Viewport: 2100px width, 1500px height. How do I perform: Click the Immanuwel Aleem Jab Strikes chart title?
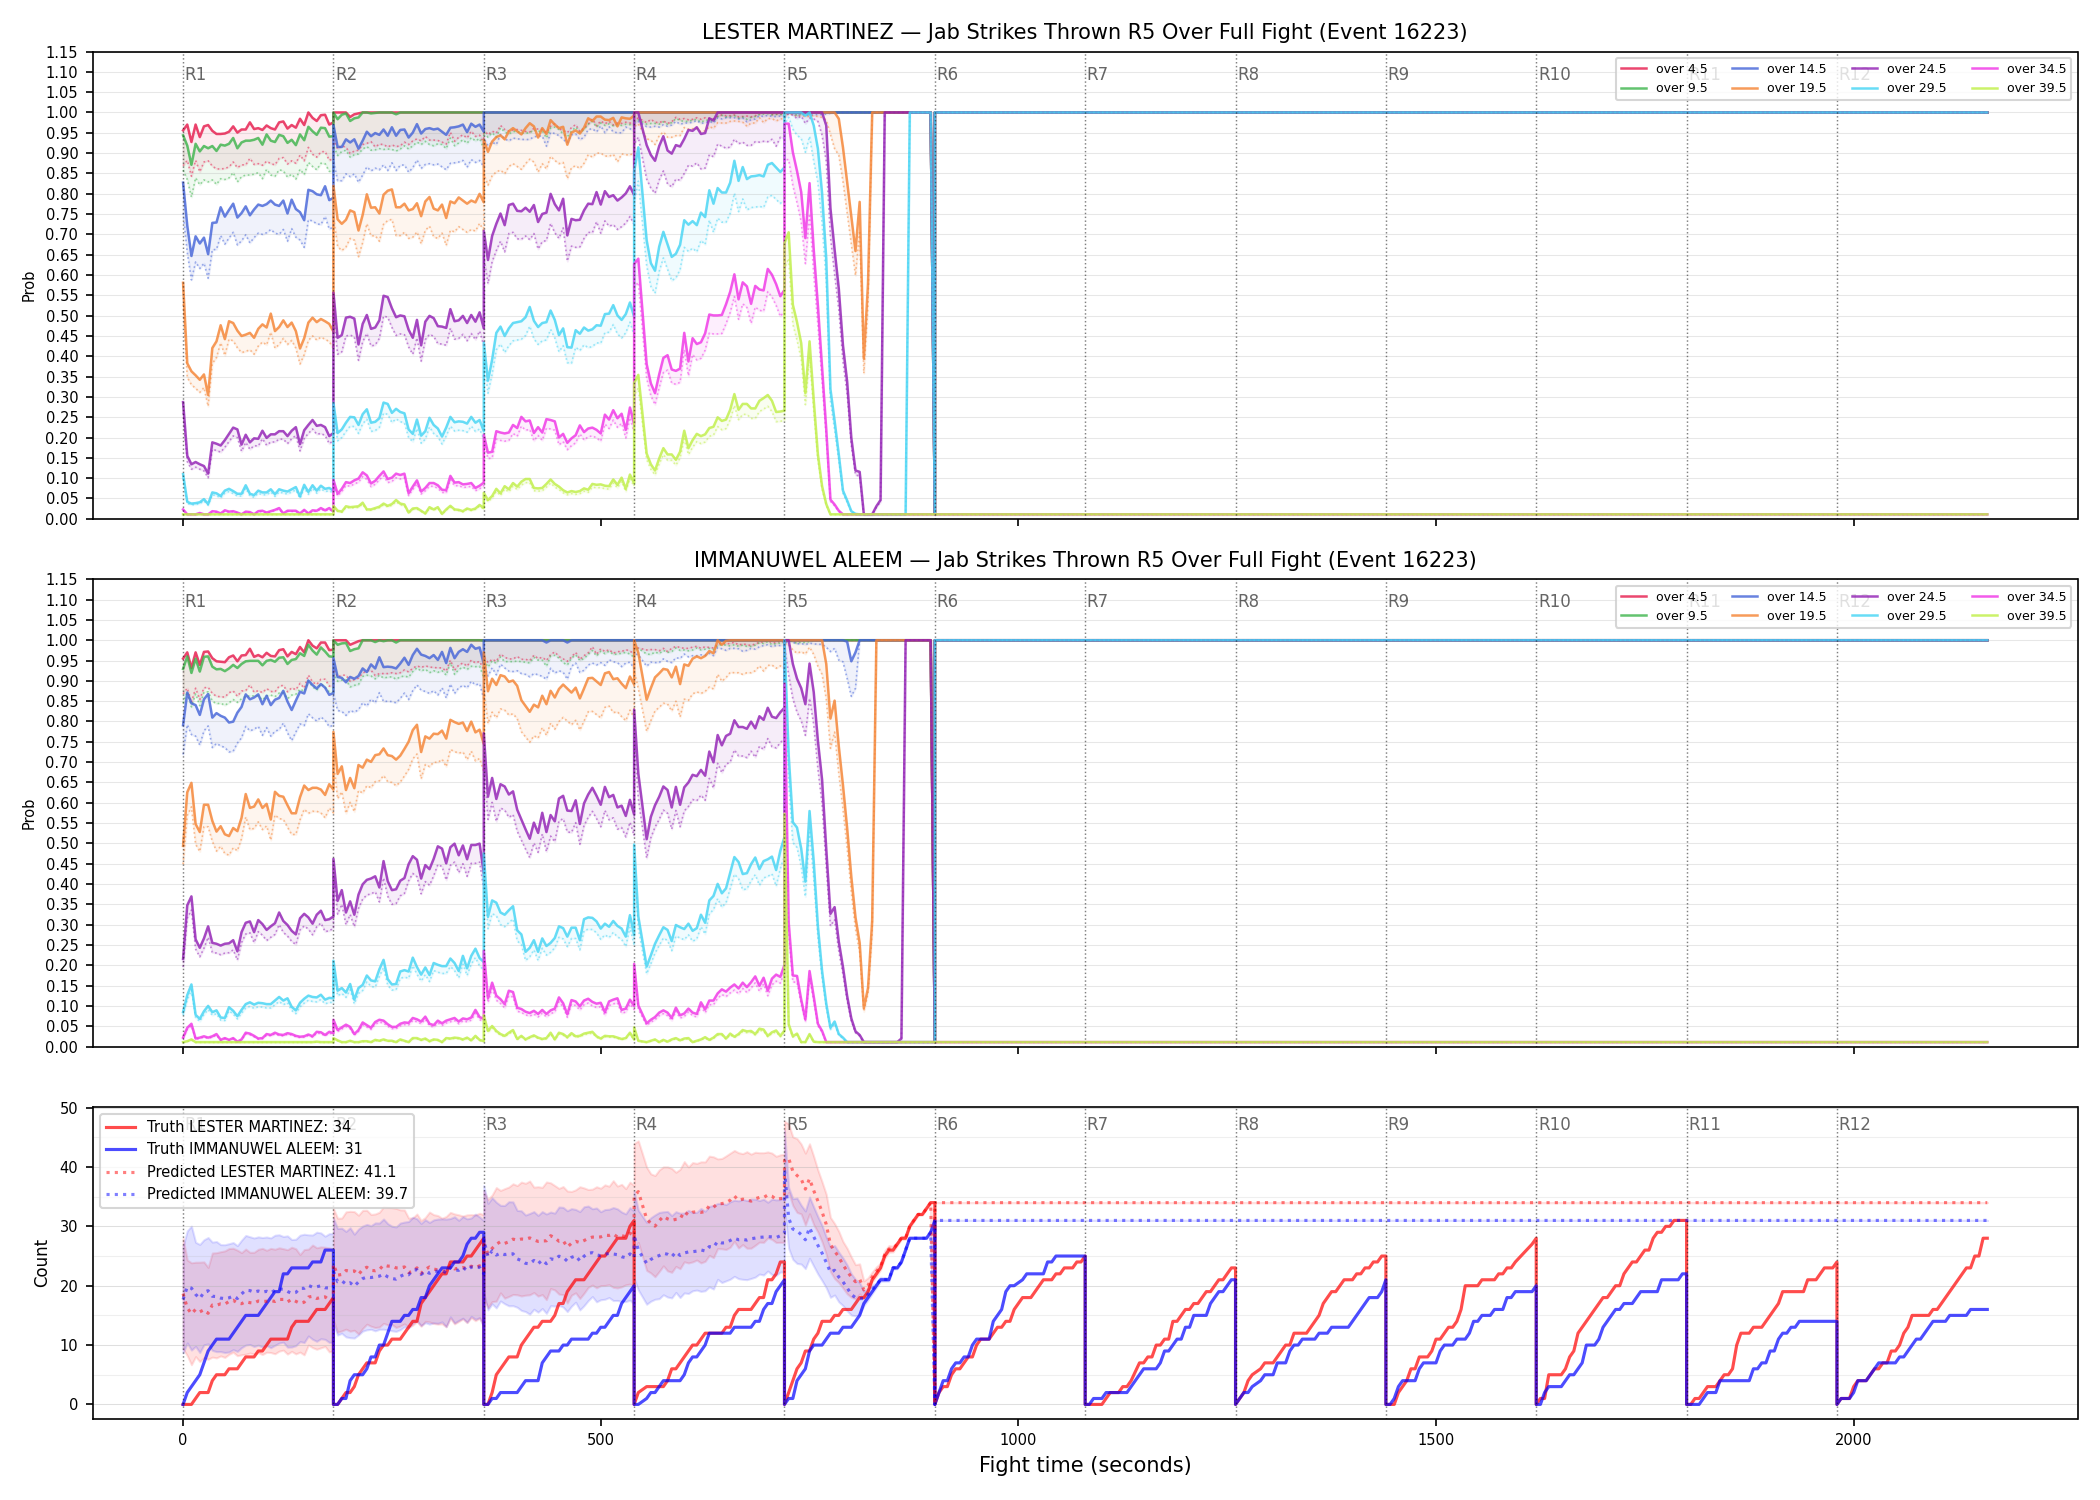(1084, 560)
